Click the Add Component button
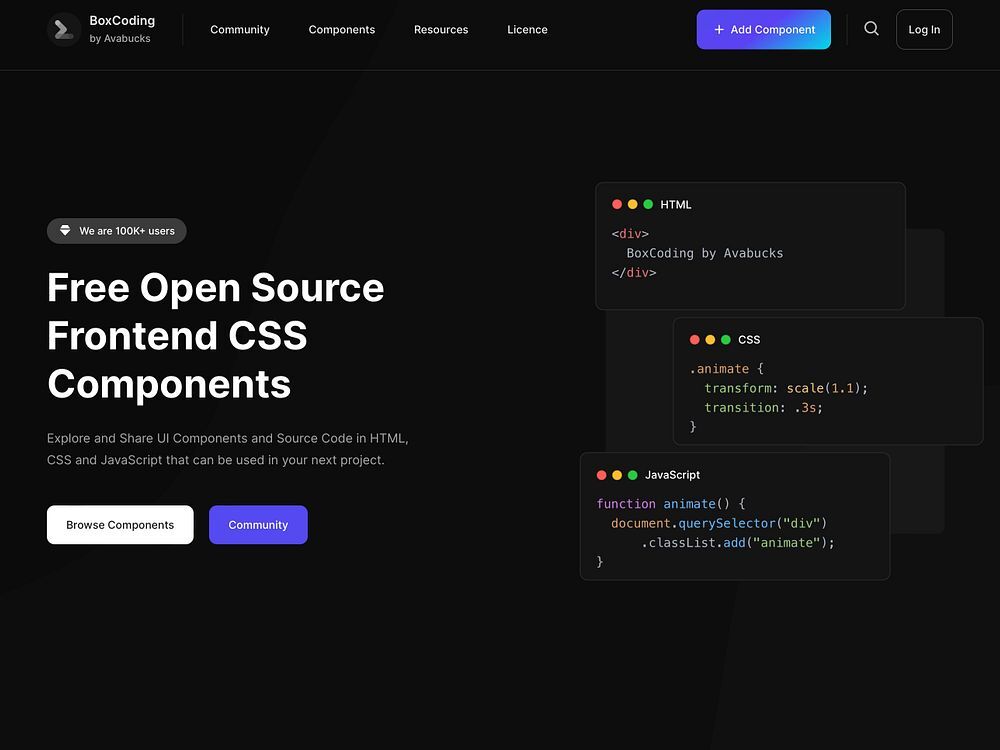The image size is (1000, 750). tap(763, 29)
